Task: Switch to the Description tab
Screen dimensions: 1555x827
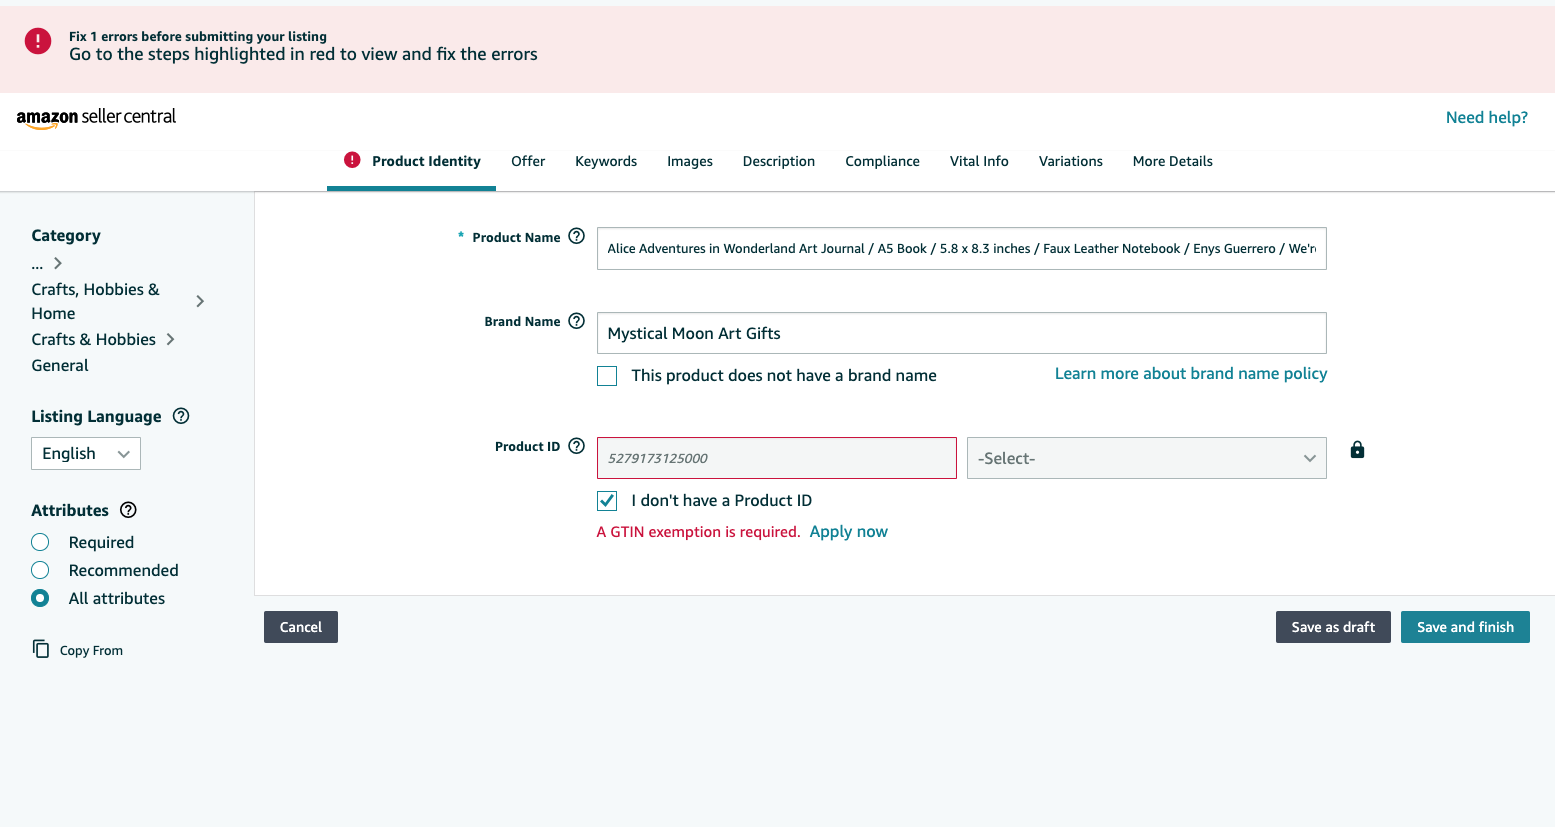Action: (779, 161)
